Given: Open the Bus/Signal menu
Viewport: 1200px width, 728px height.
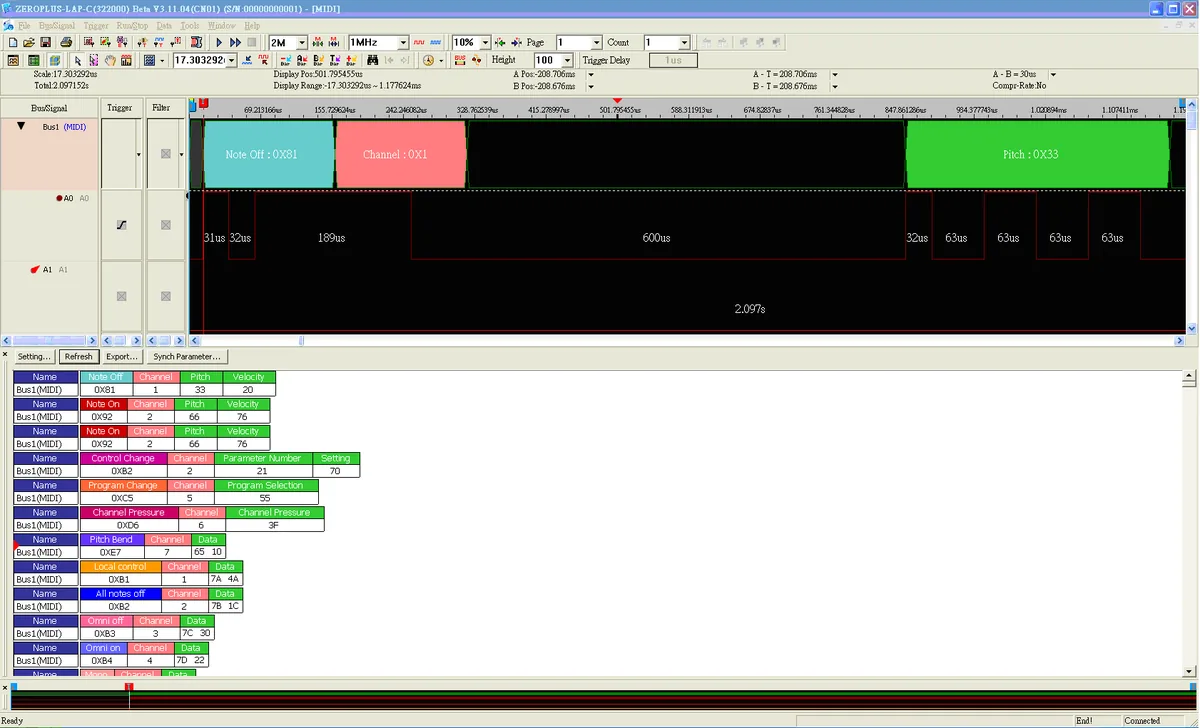Looking at the screenshot, I should [x=59, y=25].
